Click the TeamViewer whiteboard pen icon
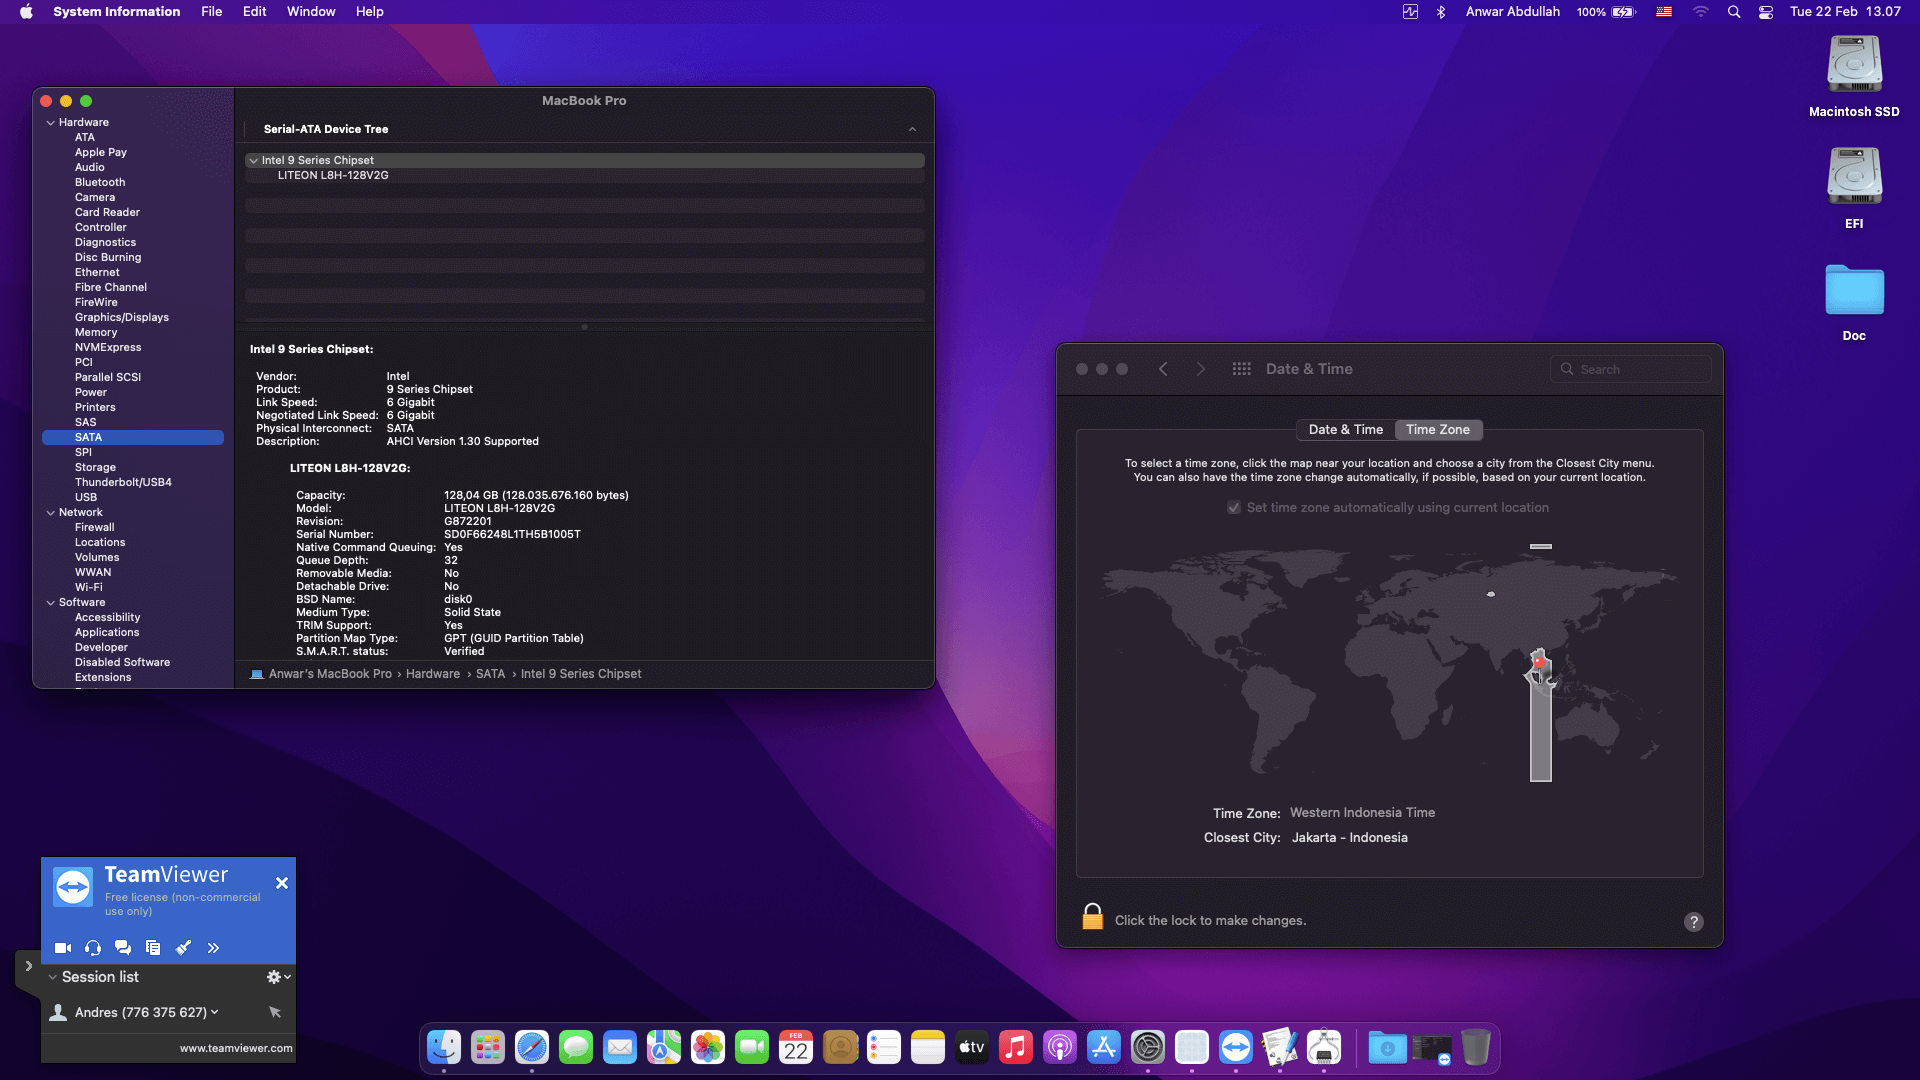Viewport: 1920px width, 1080px height. point(183,948)
